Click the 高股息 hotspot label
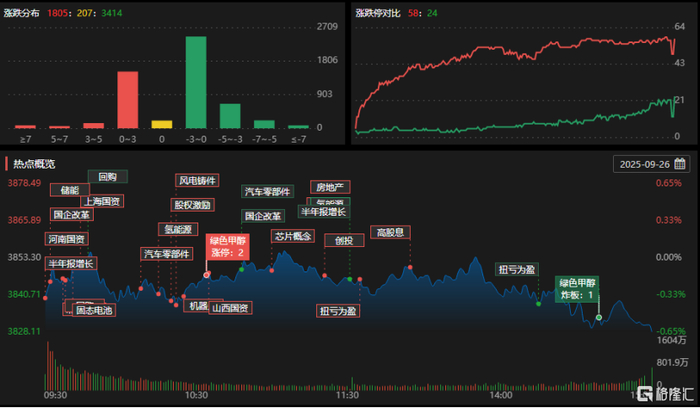Image resolution: width=700 pixels, height=408 pixels. 390,232
